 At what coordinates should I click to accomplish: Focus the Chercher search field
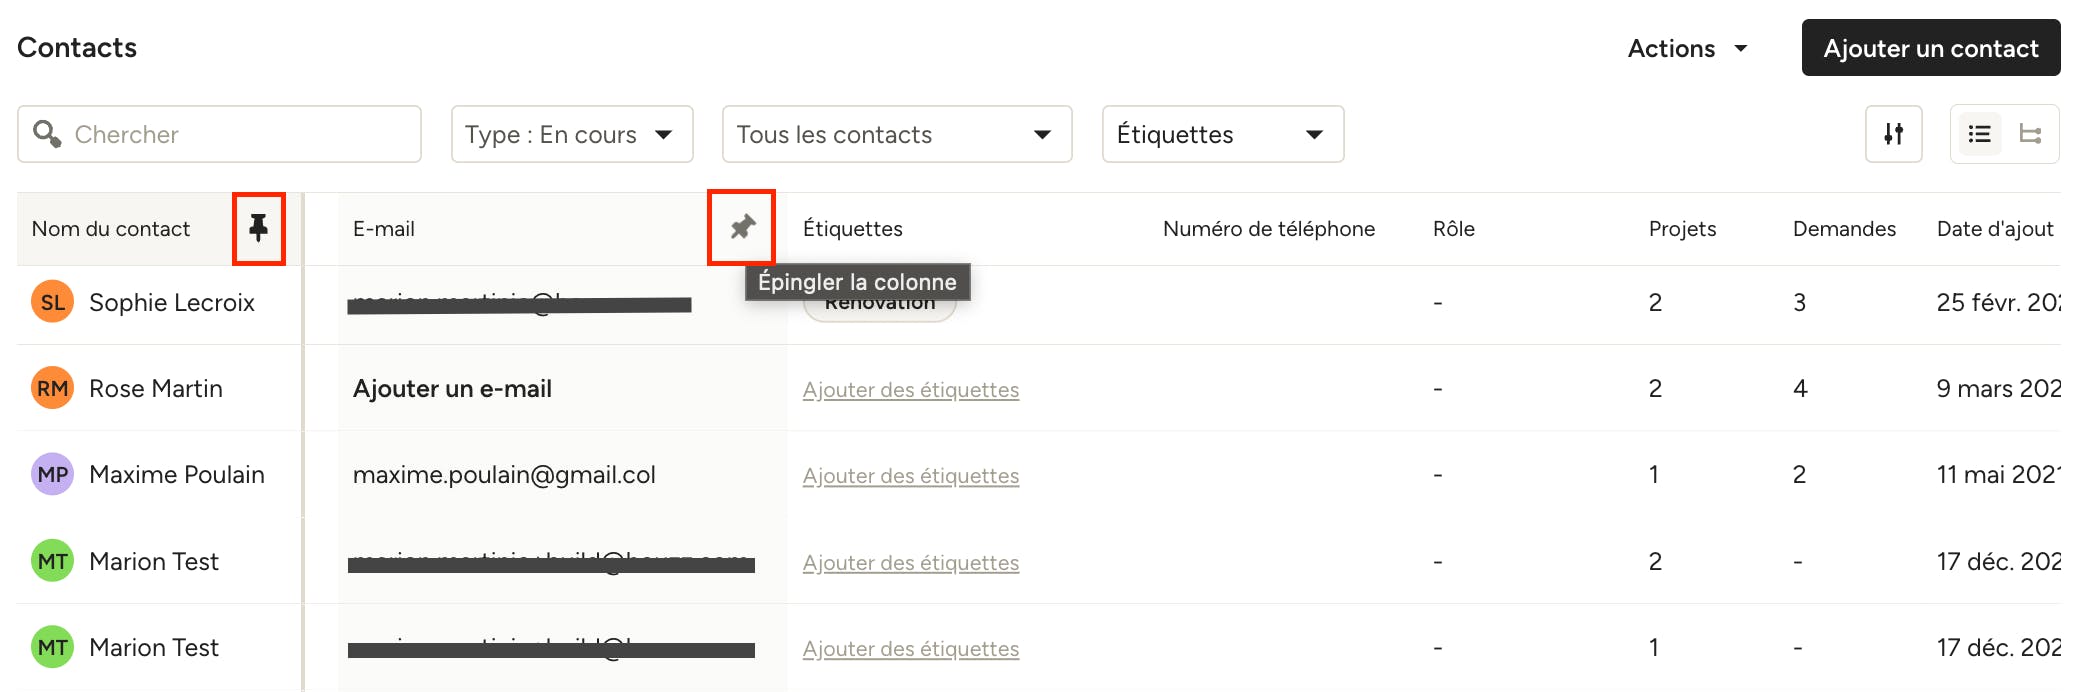pyautogui.click(x=219, y=134)
